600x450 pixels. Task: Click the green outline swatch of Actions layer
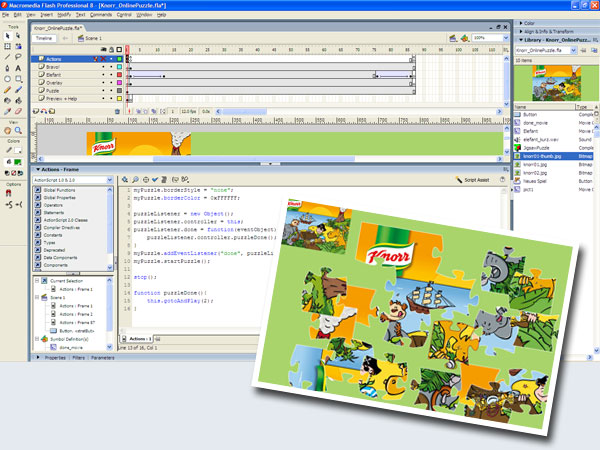(119, 59)
